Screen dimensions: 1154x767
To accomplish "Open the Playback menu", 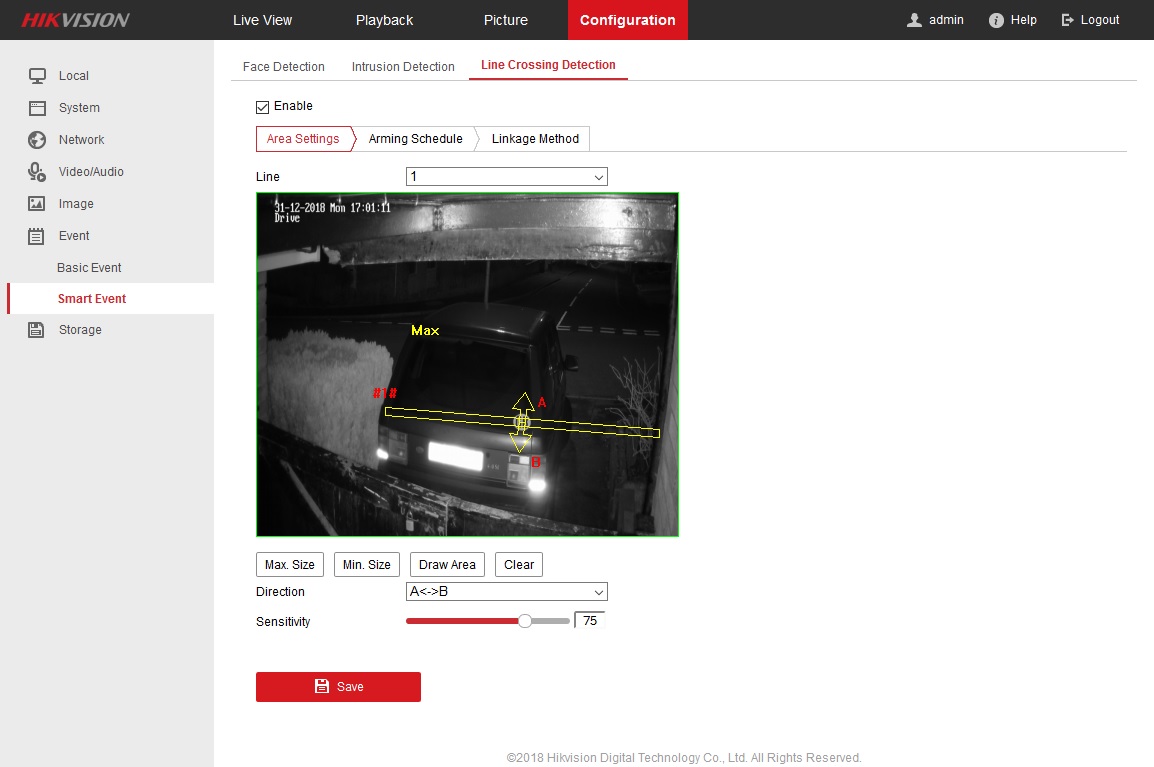I will [x=384, y=20].
